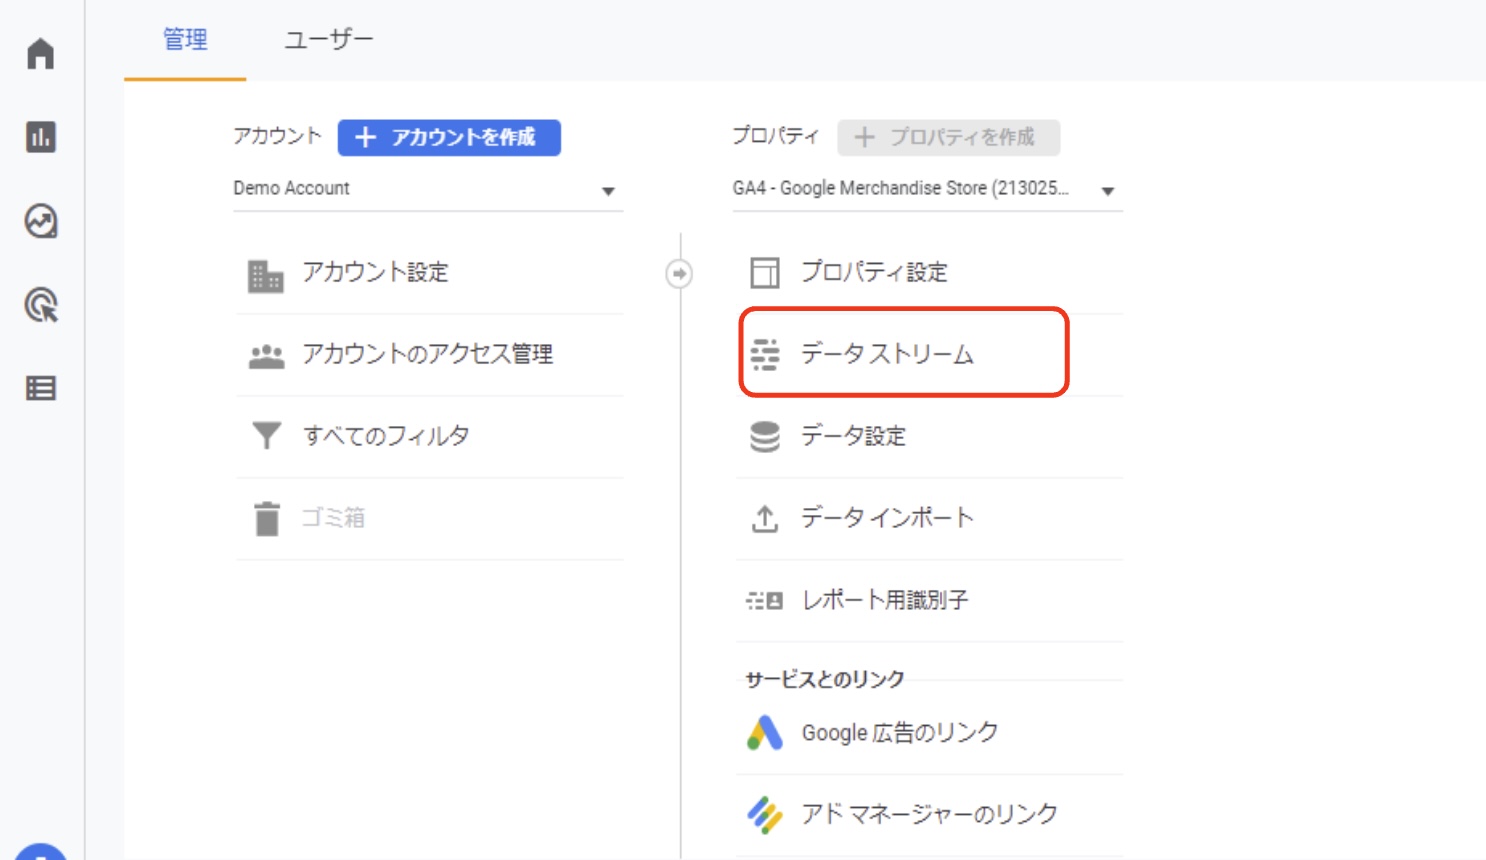Open the Demo Account dropdown

click(428, 189)
